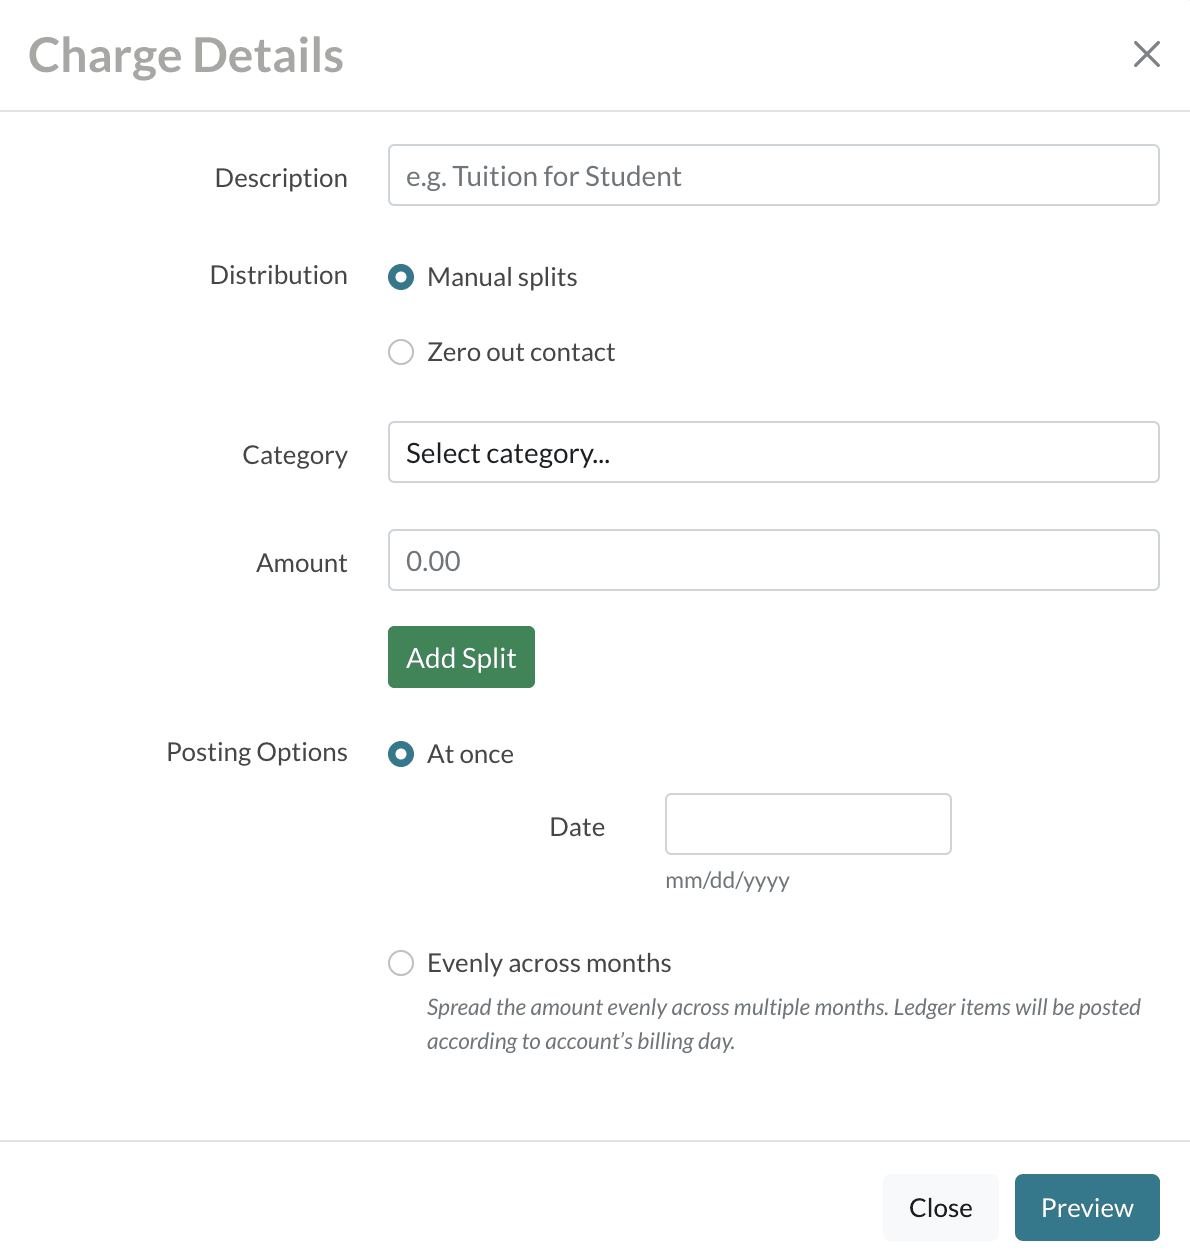Click the Date field label

[x=577, y=827]
